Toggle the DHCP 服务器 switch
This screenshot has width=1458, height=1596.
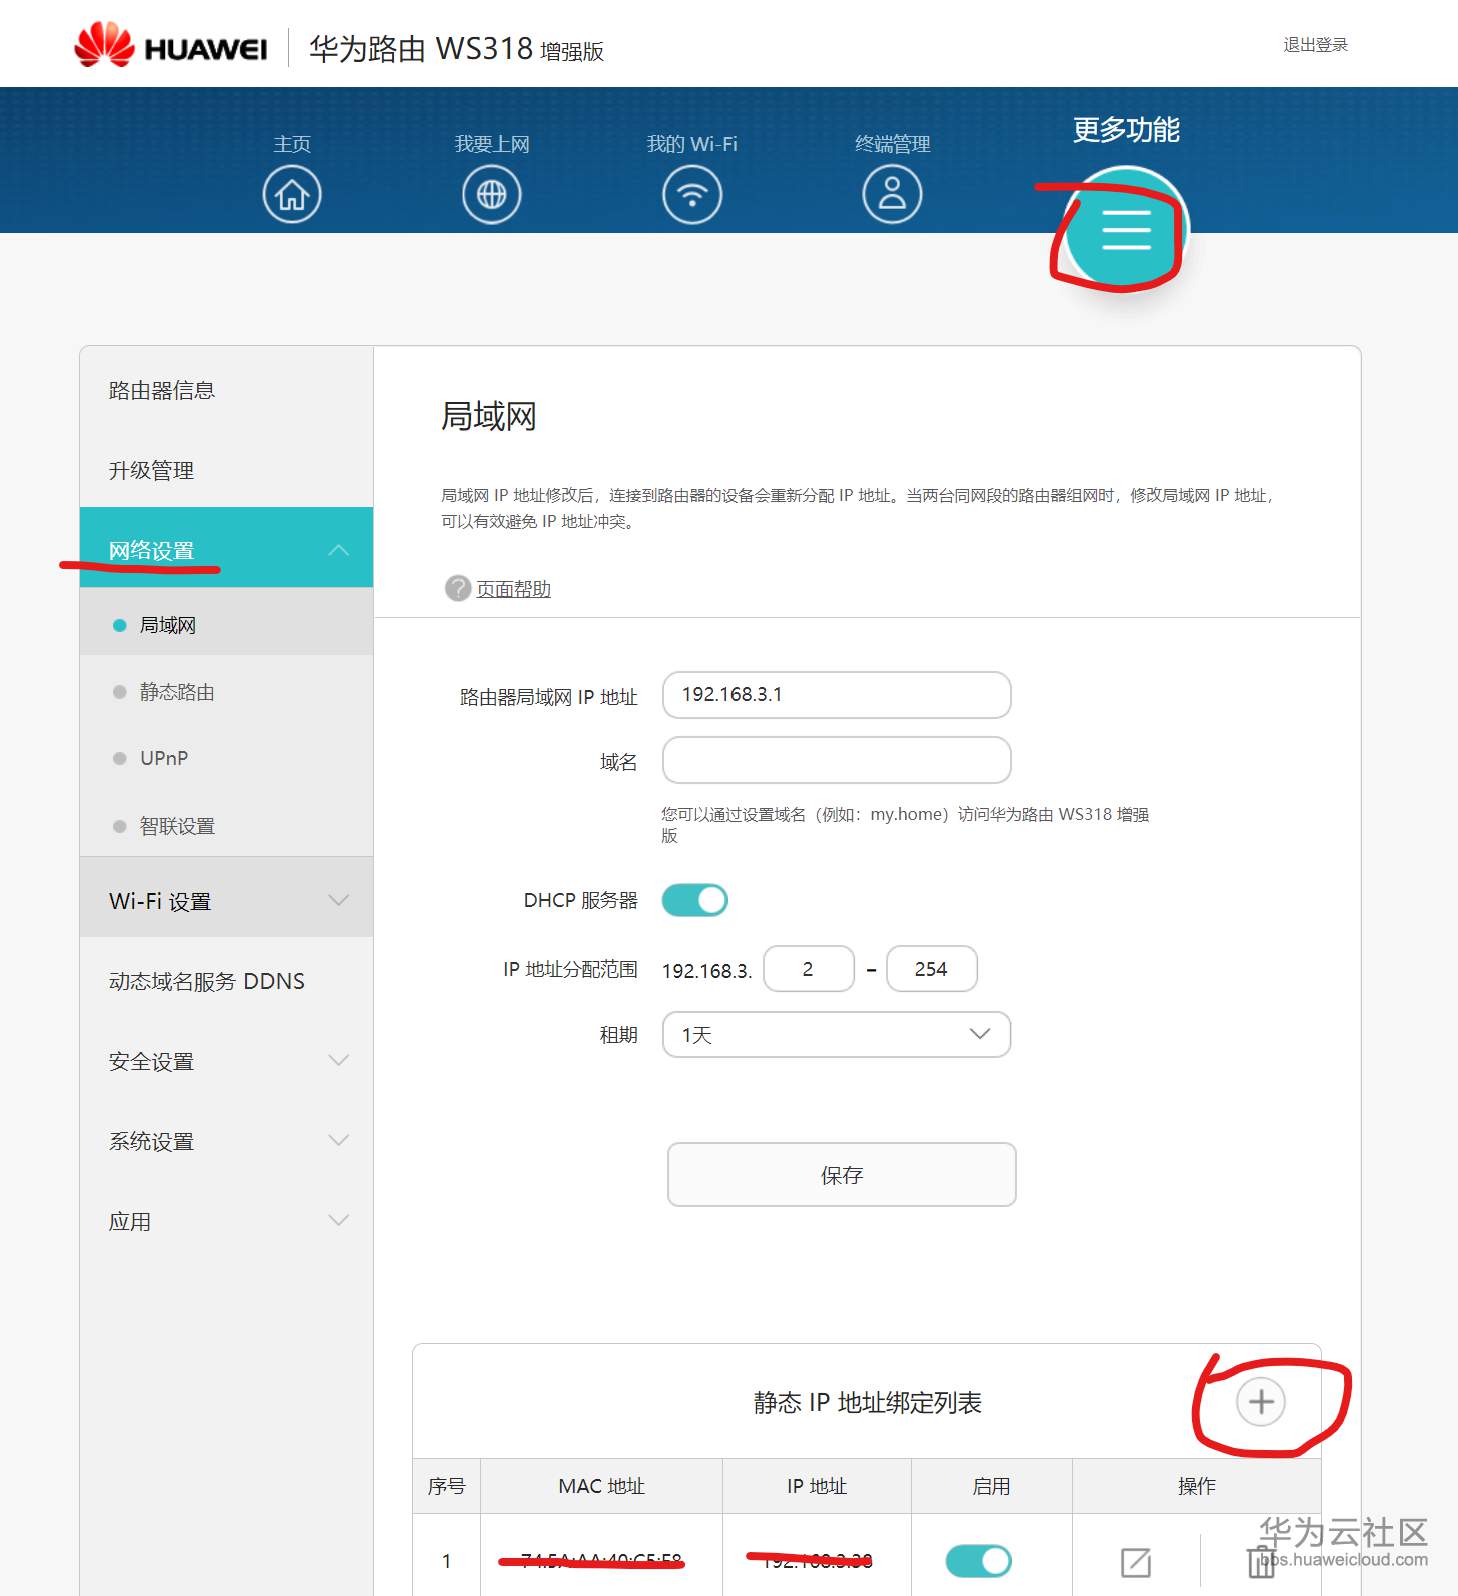695,900
